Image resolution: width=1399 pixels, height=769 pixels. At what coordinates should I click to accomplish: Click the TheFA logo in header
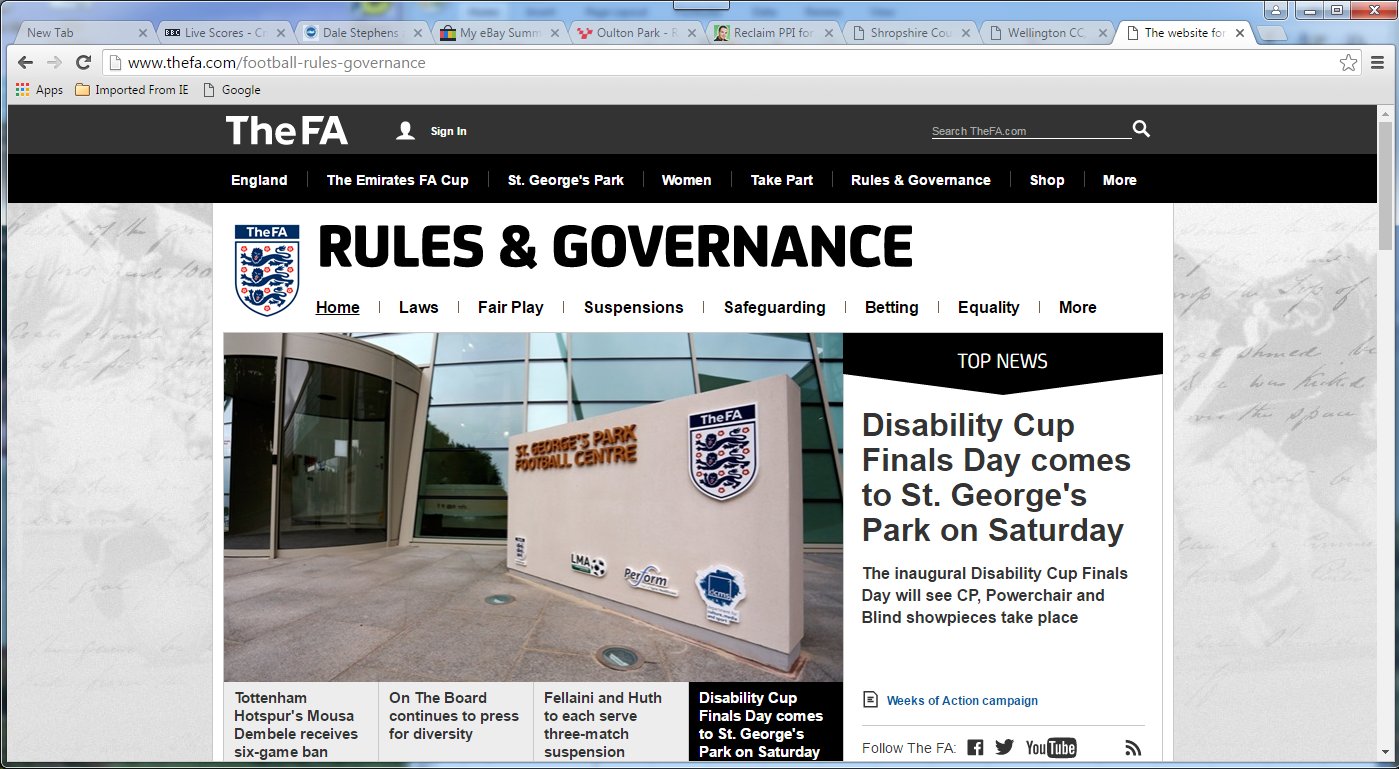pos(287,130)
